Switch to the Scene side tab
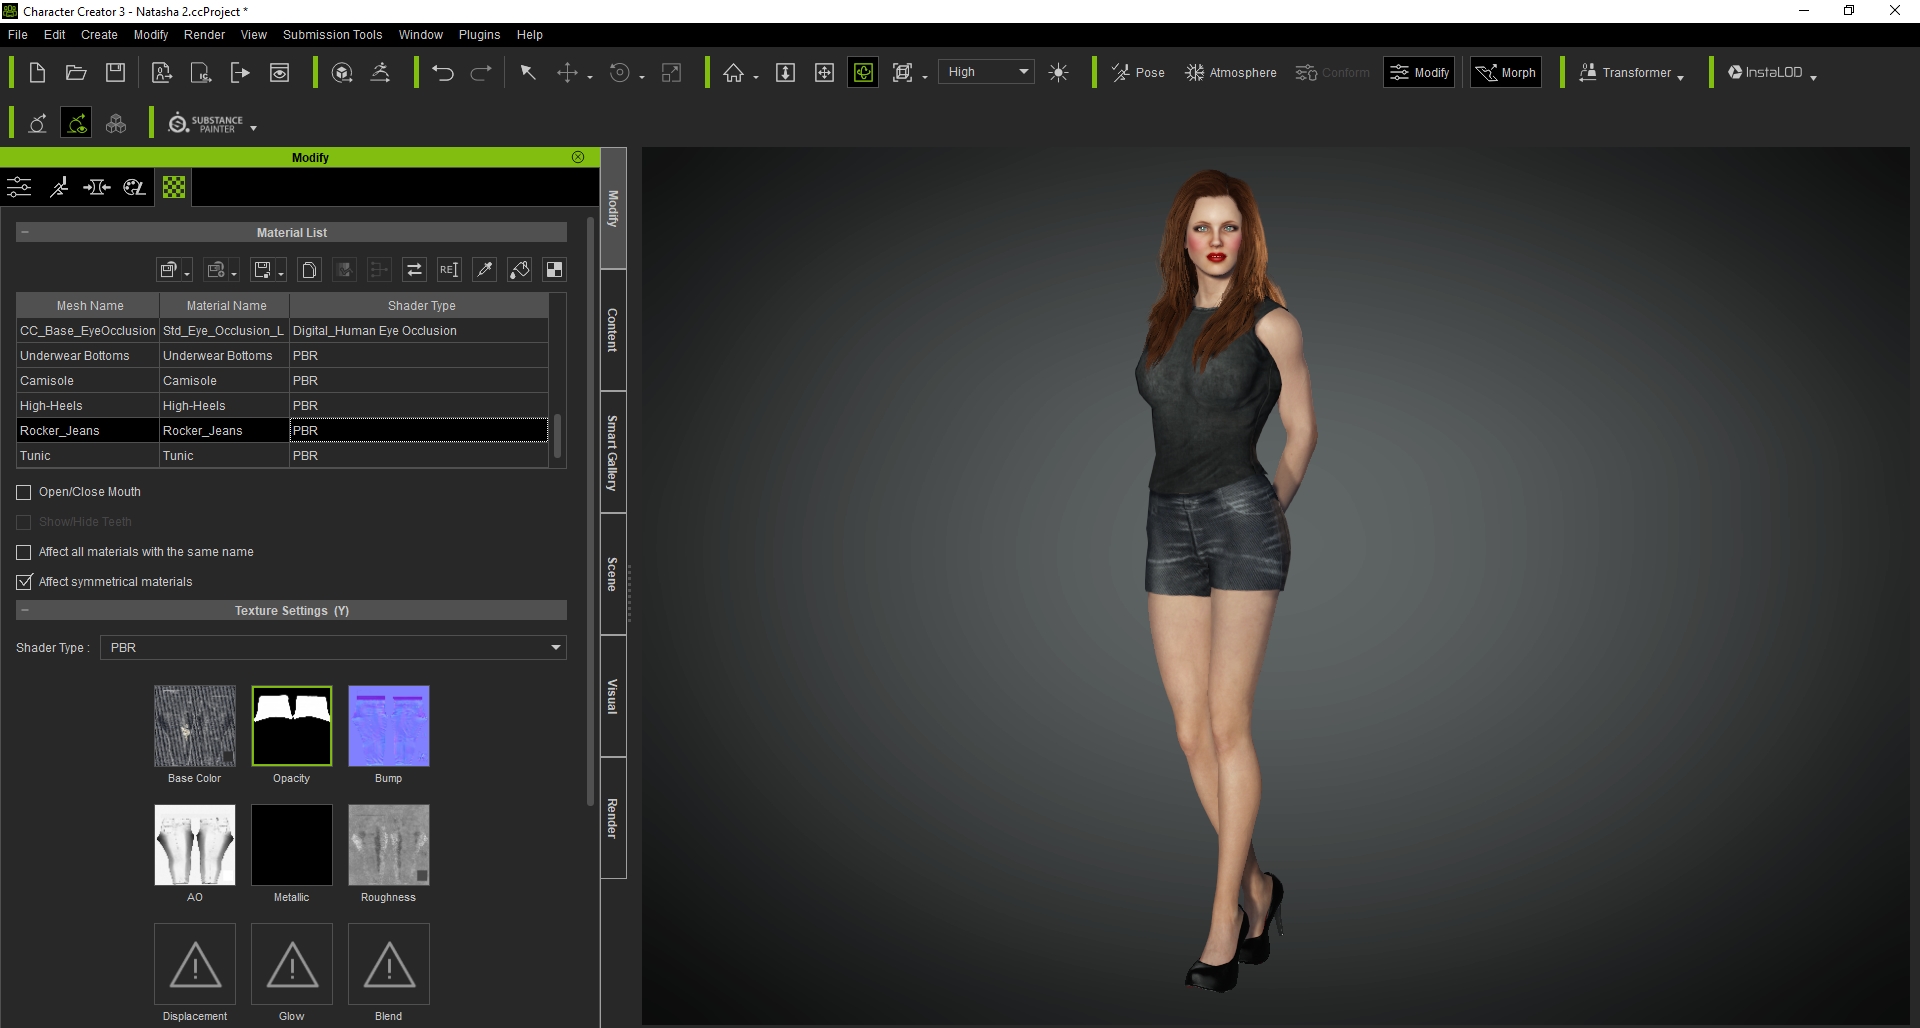The width and height of the screenshot is (1920, 1028). coord(613,574)
